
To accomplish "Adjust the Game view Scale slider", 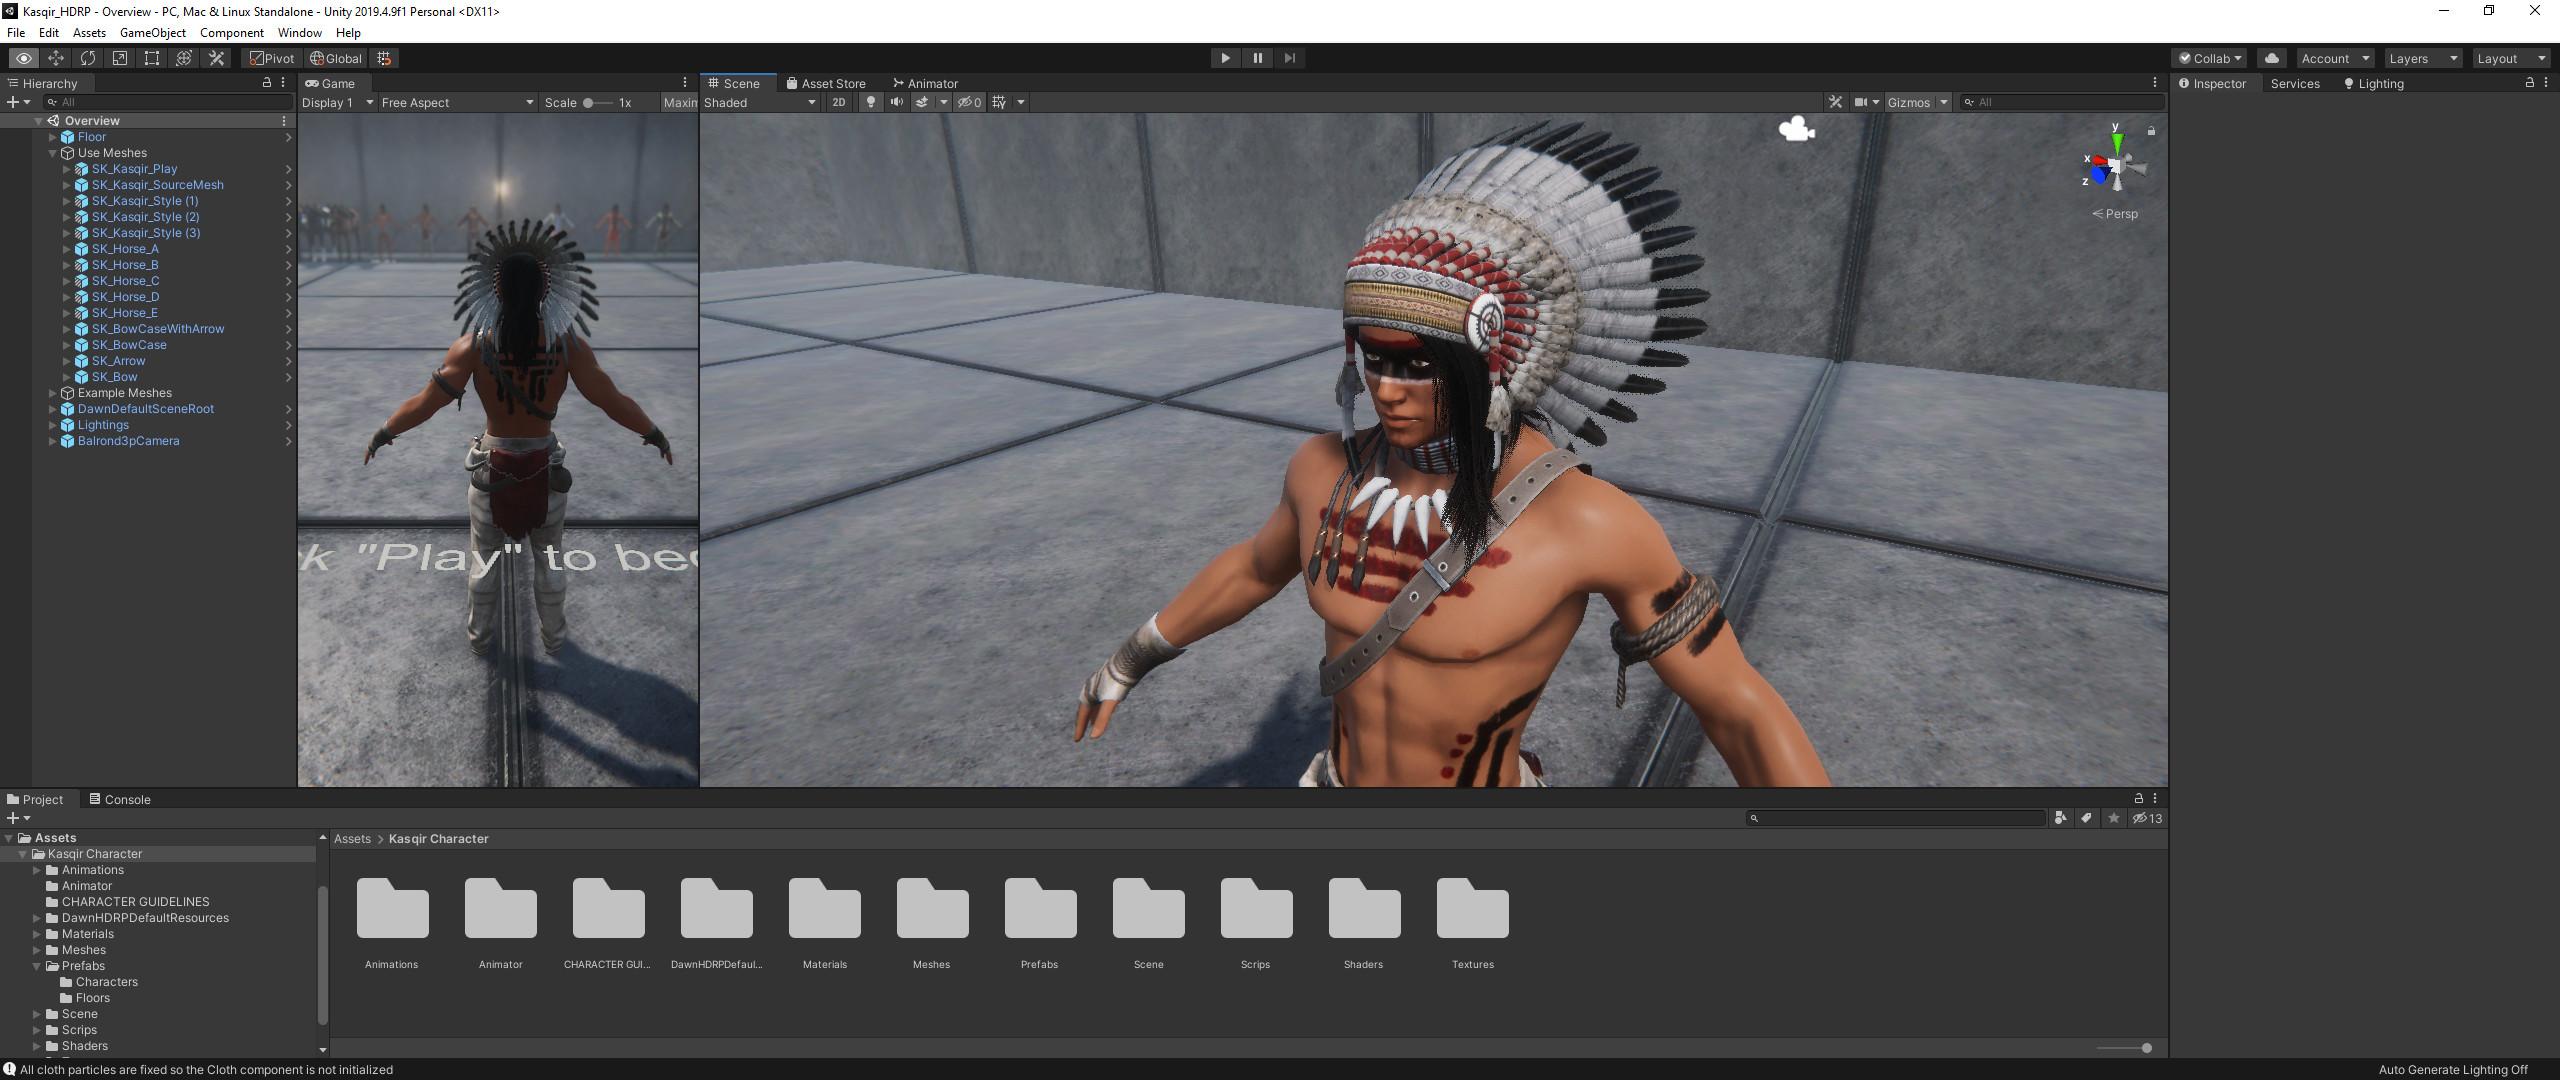I will click(x=598, y=102).
